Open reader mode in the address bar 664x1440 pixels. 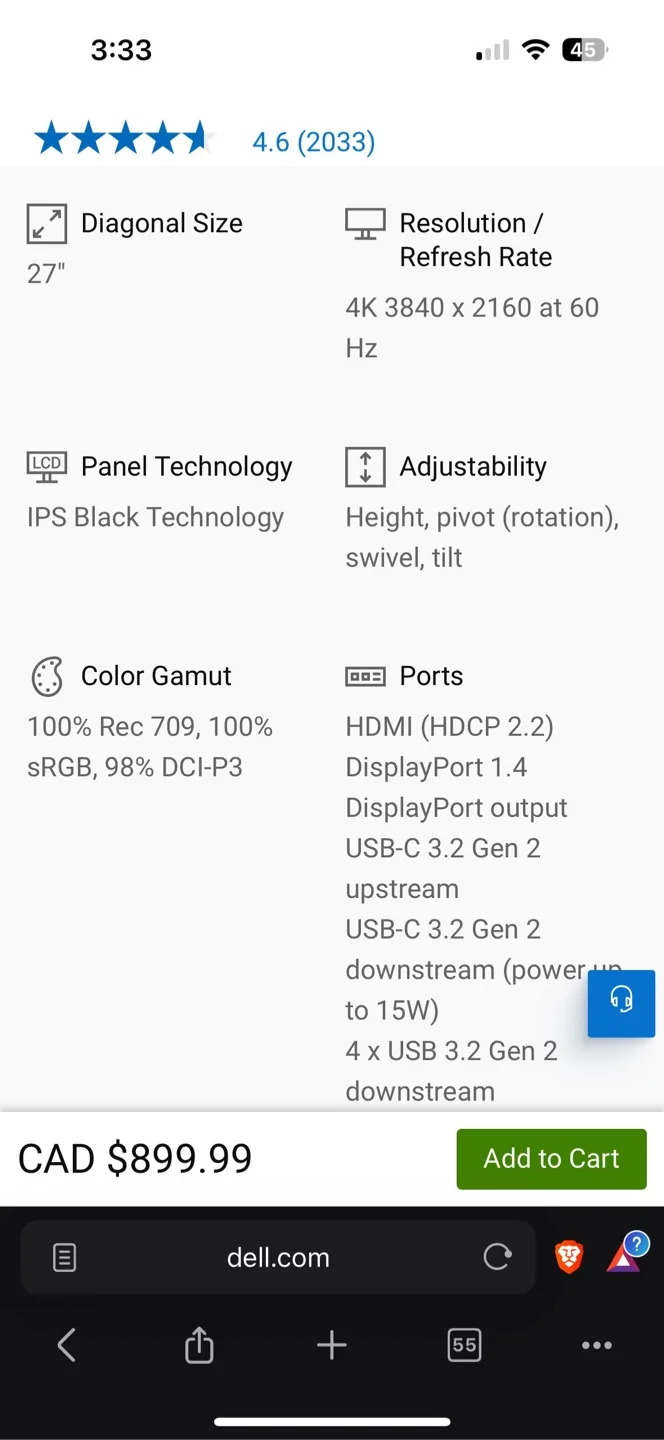(x=63, y=1257)
